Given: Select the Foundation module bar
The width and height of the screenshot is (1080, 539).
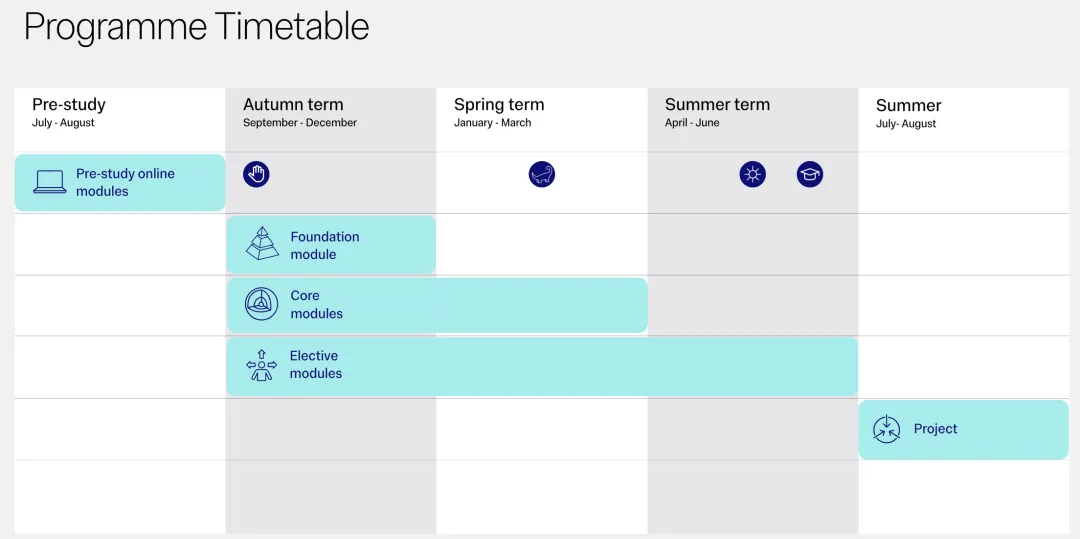Looking at the screenshot, I should coord(331,244).
